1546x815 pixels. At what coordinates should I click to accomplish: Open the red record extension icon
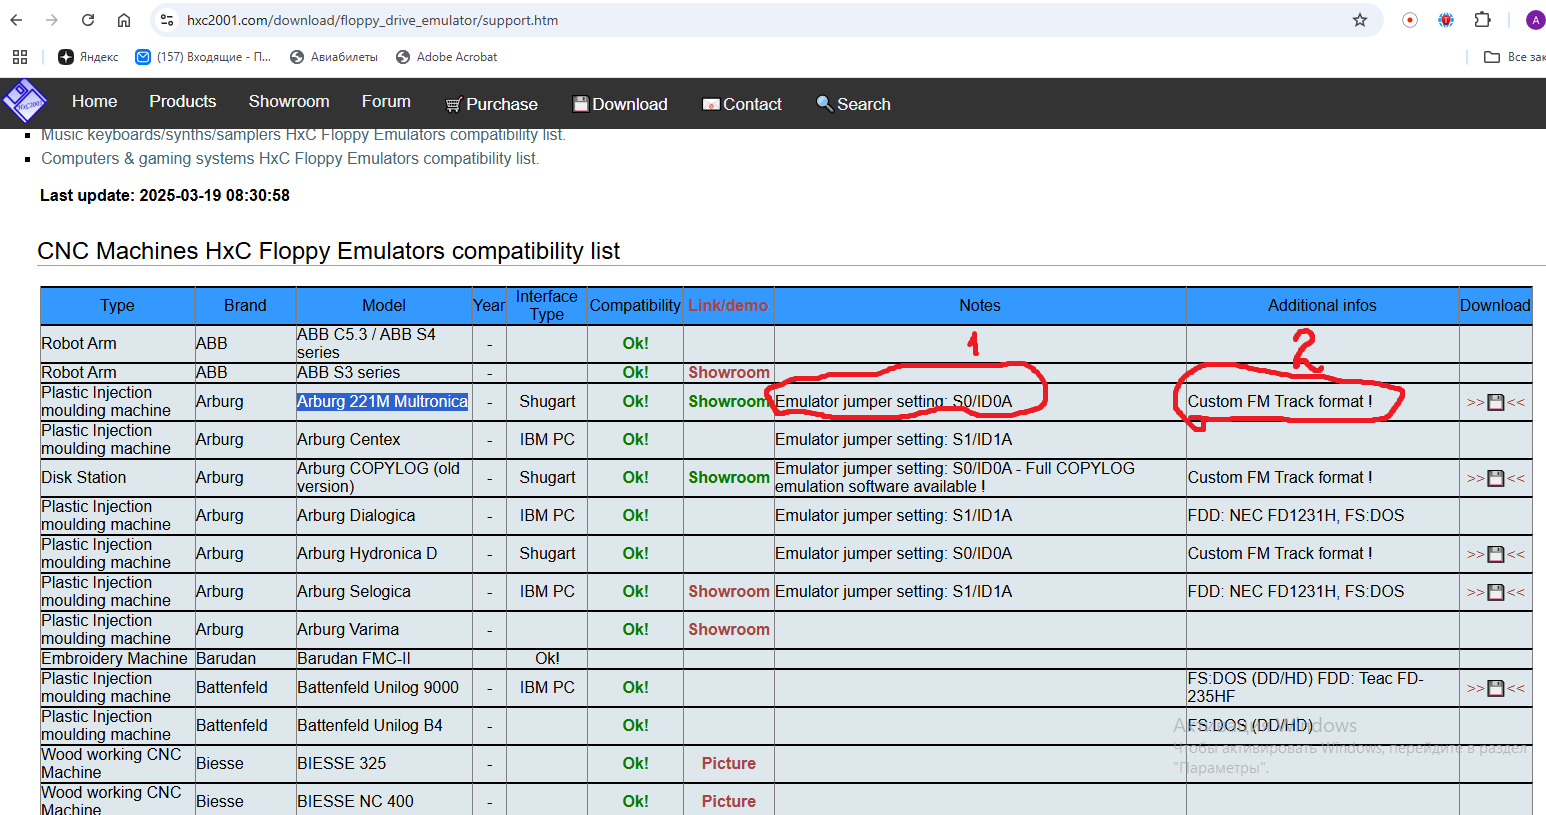tap(1410, 20)
